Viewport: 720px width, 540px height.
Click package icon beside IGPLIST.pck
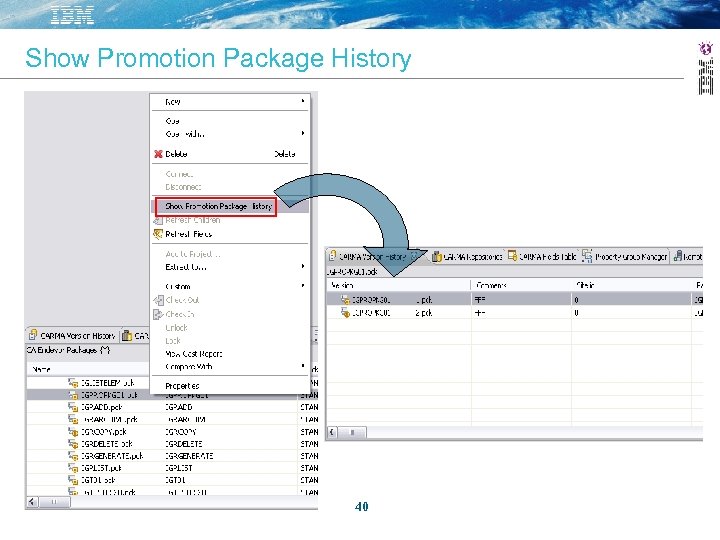coord(73,468)
